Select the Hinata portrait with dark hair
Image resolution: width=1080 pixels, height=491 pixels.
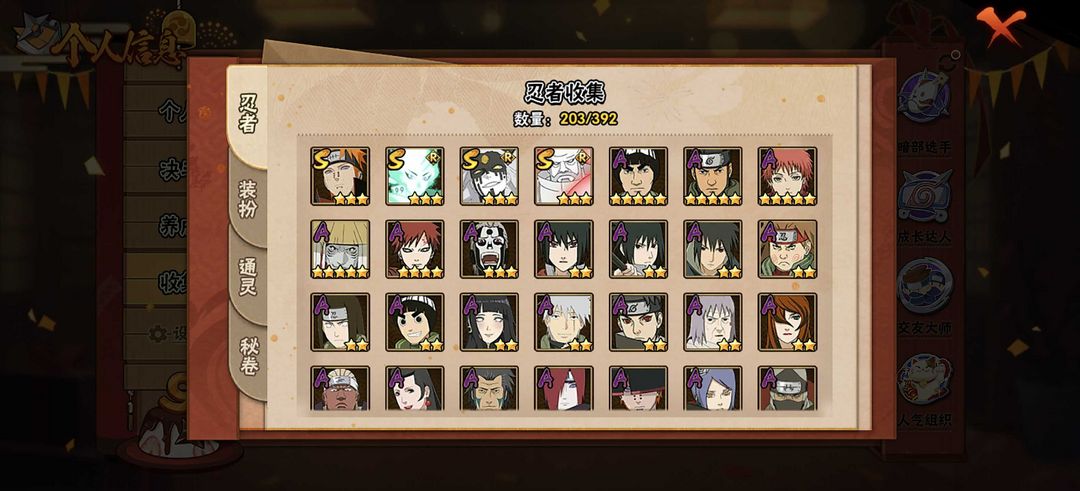click(x=489, y=322)
